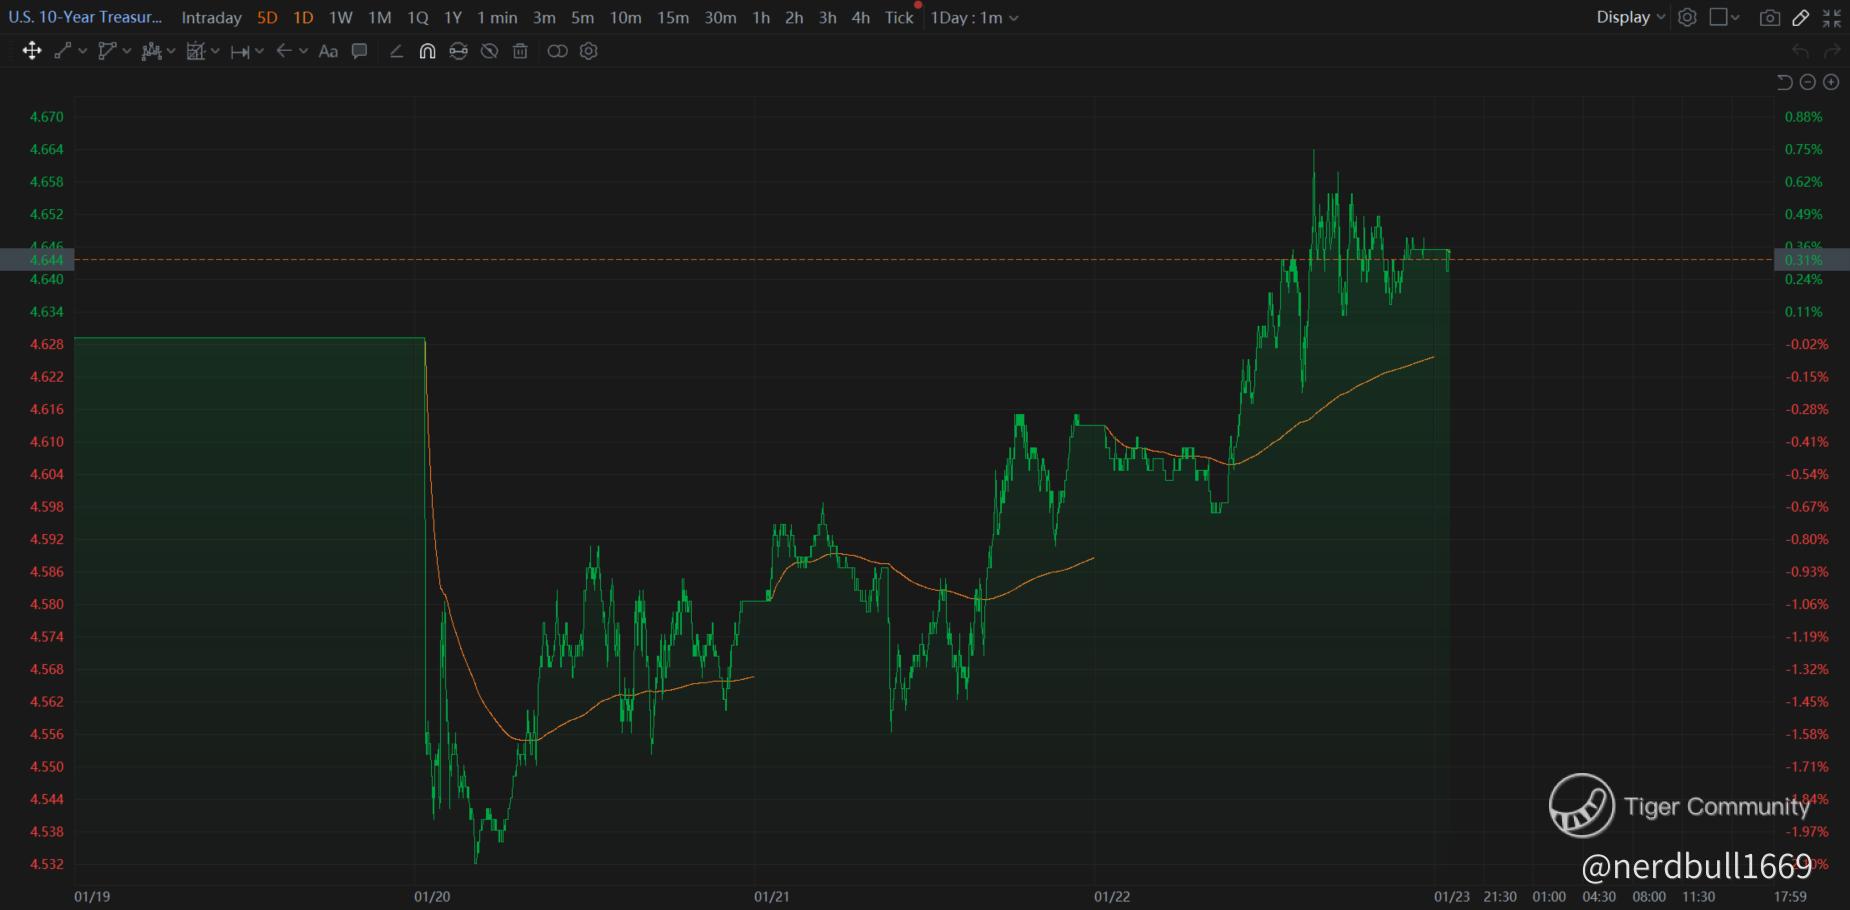1850x910 pixels.
Task: Take a chart screenshot with camera icon
Action: (1769, 18)
